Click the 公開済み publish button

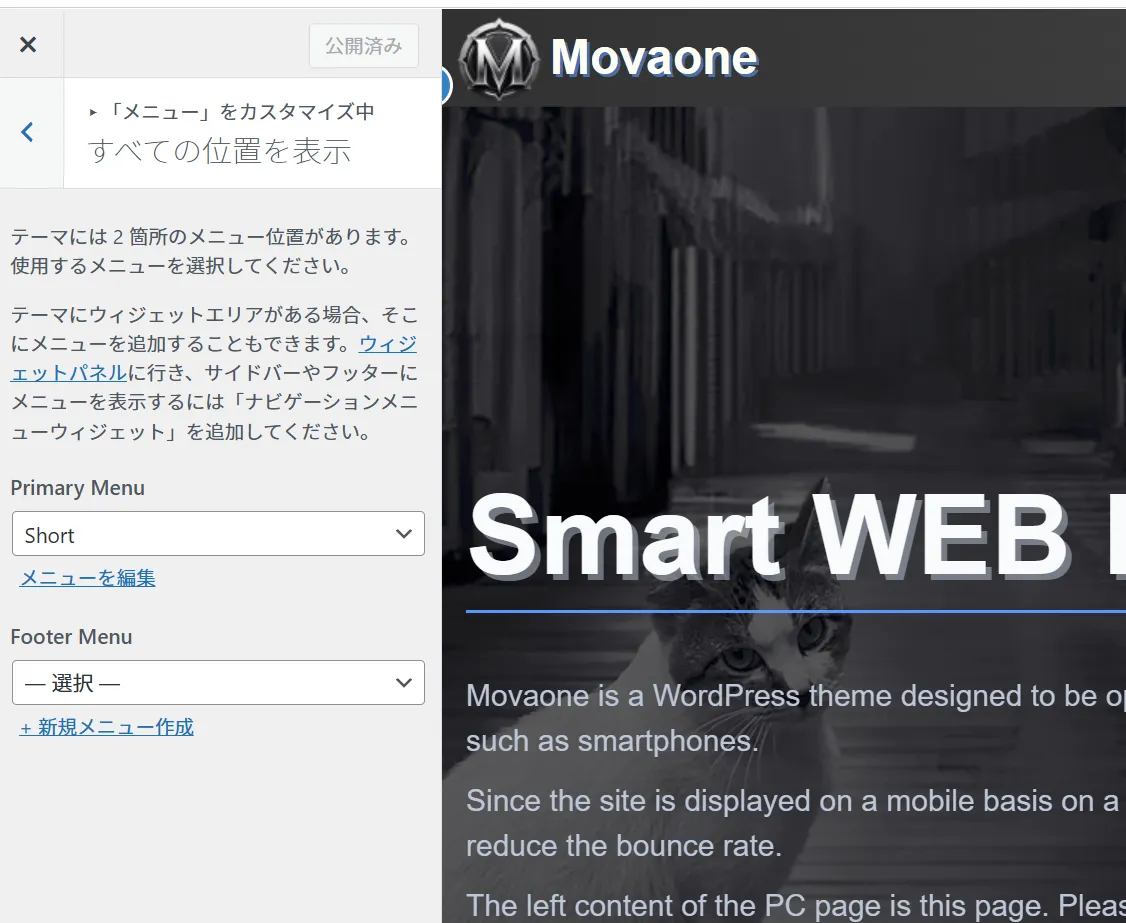[364, 46]
